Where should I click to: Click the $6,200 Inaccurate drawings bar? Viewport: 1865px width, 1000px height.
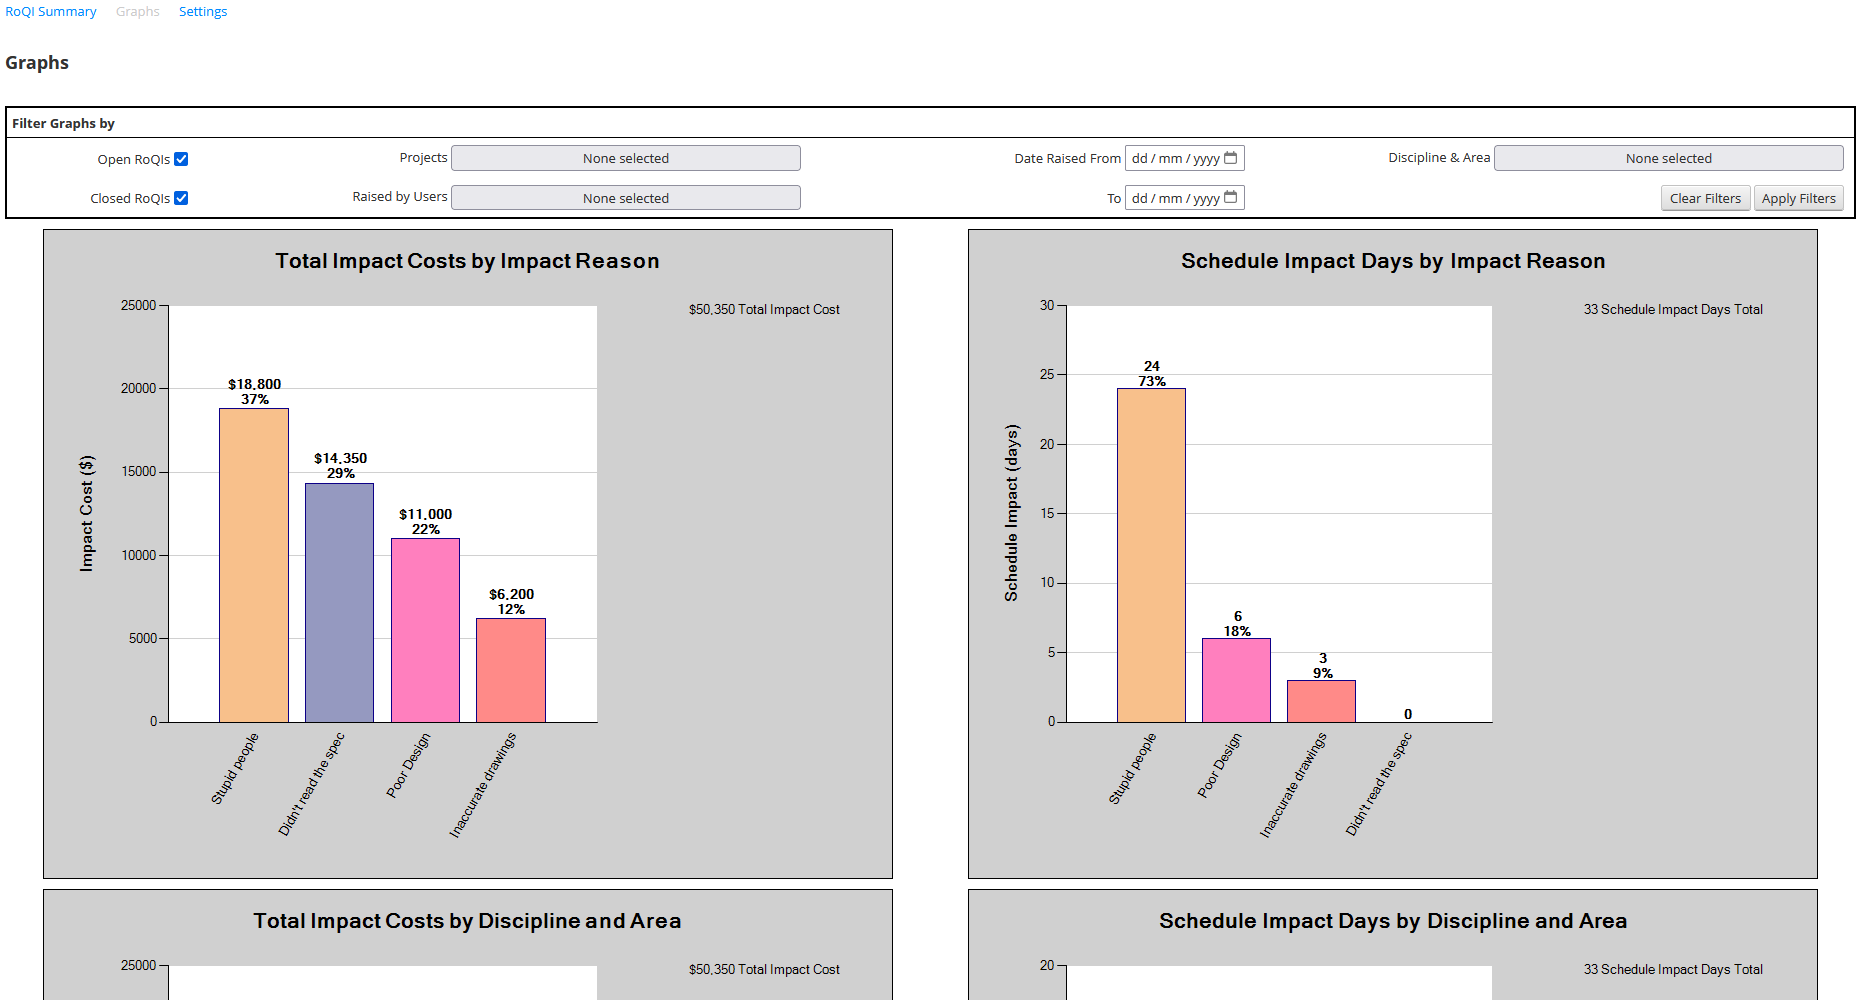pos(511,670)
